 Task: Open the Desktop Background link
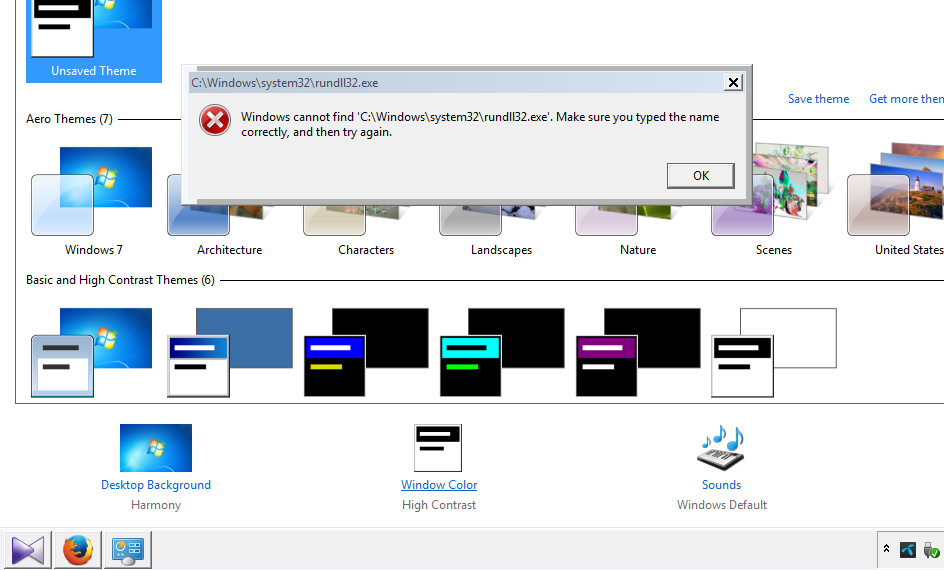(156, 485)
